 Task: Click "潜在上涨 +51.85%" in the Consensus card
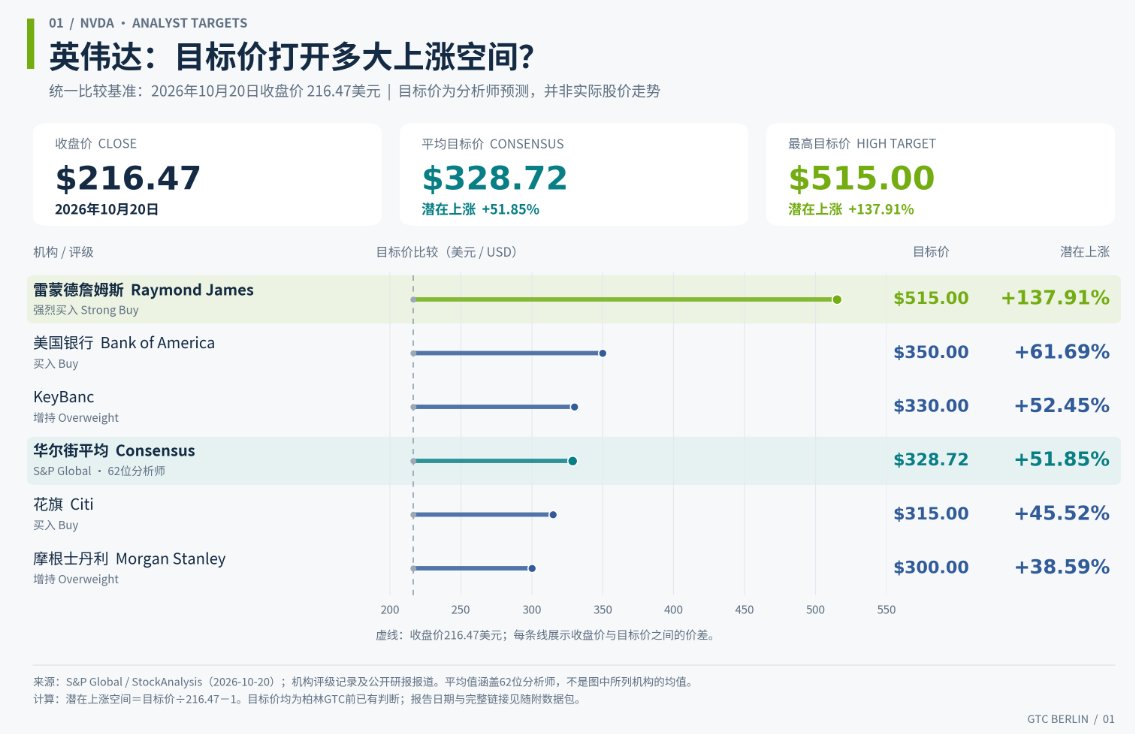[481, 209]
